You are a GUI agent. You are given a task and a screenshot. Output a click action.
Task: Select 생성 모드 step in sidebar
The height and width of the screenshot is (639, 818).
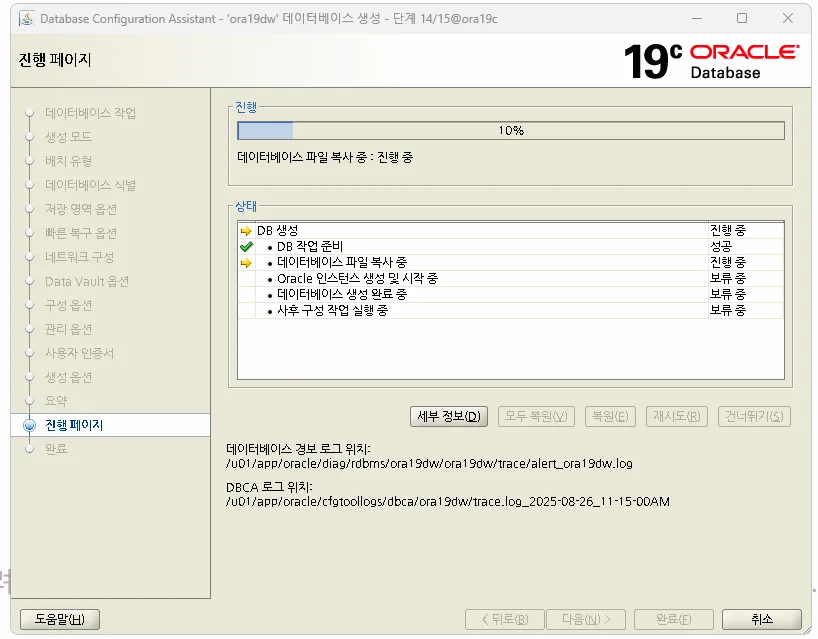pyautogui.click(x=68, y=137)
